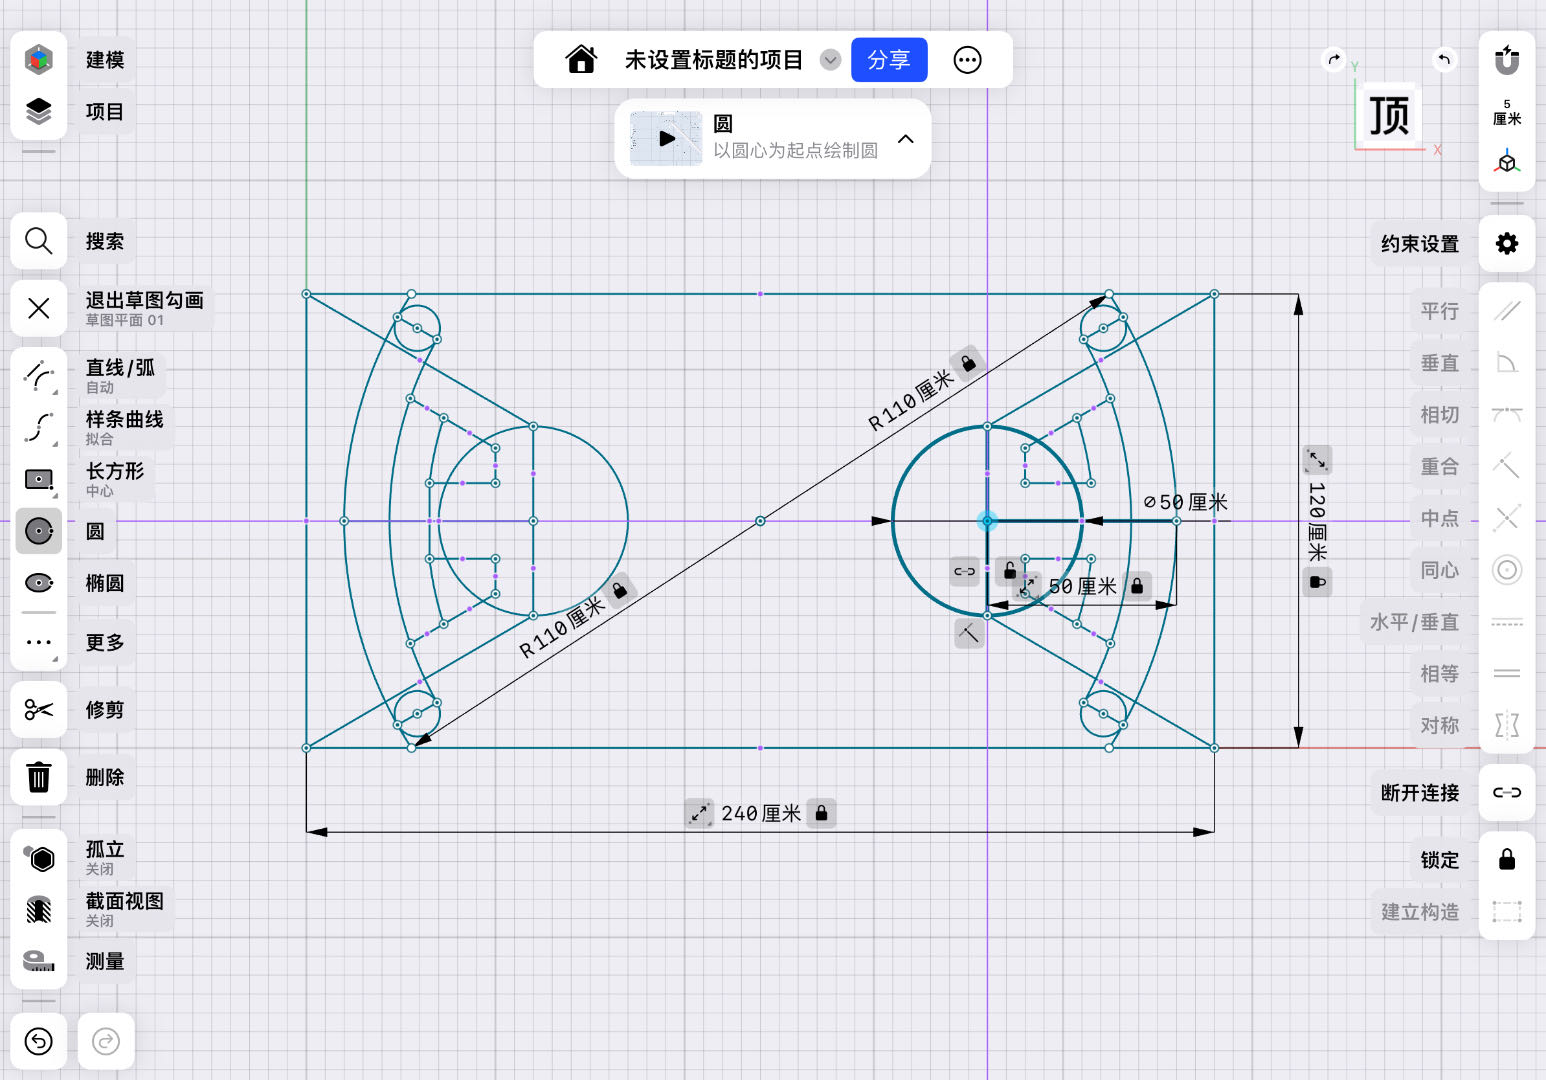Click the 水平/垂直 constraint dashed-line icon

point(1507,622)
